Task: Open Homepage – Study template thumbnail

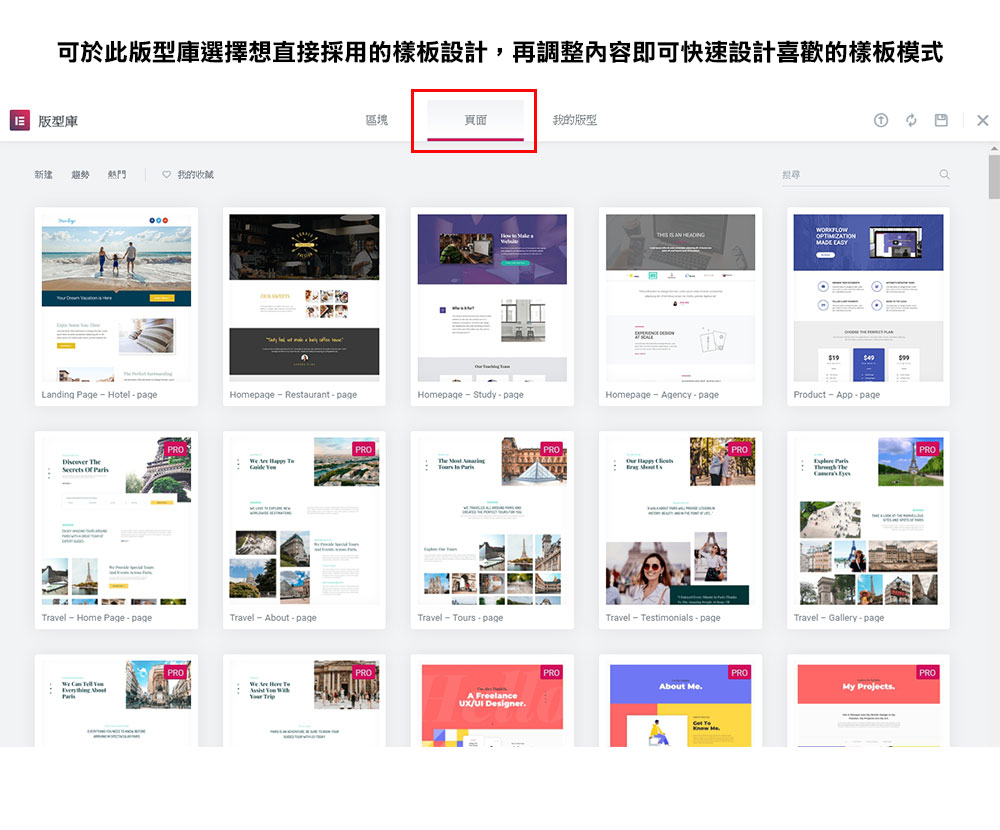Action: click(492, 298)
